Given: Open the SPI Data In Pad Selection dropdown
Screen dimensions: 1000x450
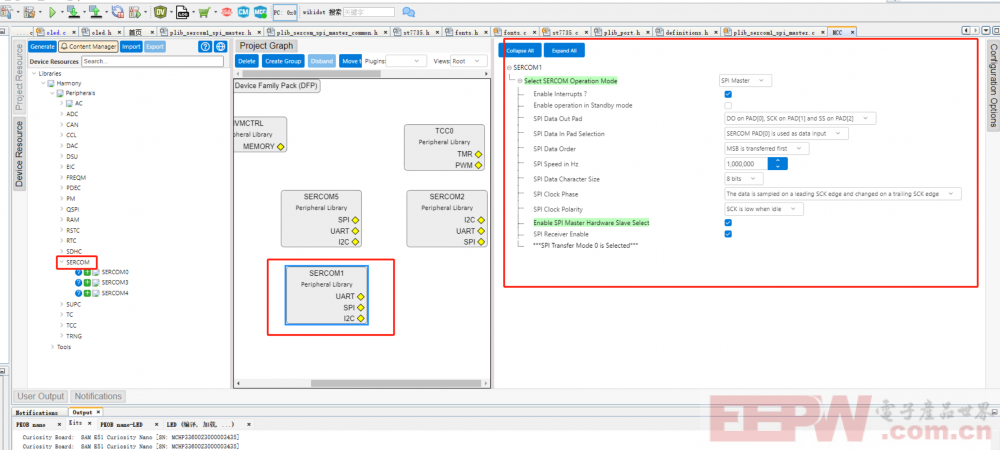Looking at the screenshot, I should 786,133.
